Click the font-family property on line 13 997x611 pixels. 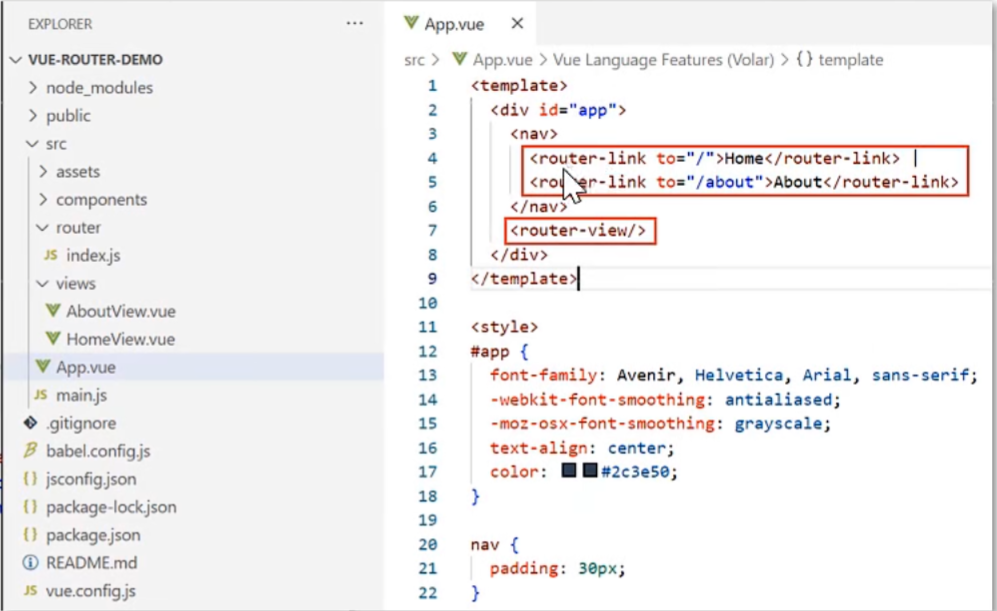click(544, 375)
